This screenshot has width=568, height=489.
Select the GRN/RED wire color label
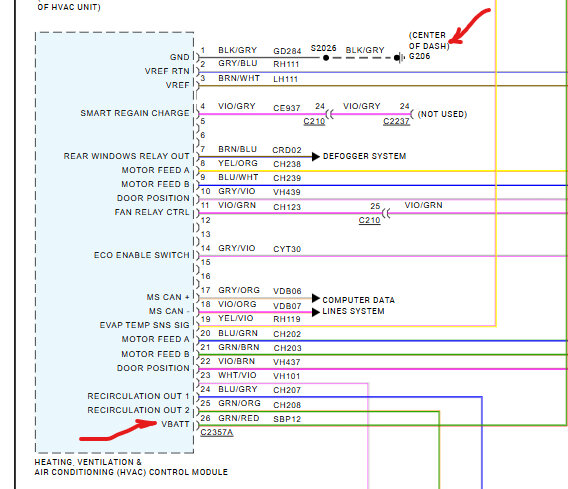pyautogui.click(x=239, y=418)
